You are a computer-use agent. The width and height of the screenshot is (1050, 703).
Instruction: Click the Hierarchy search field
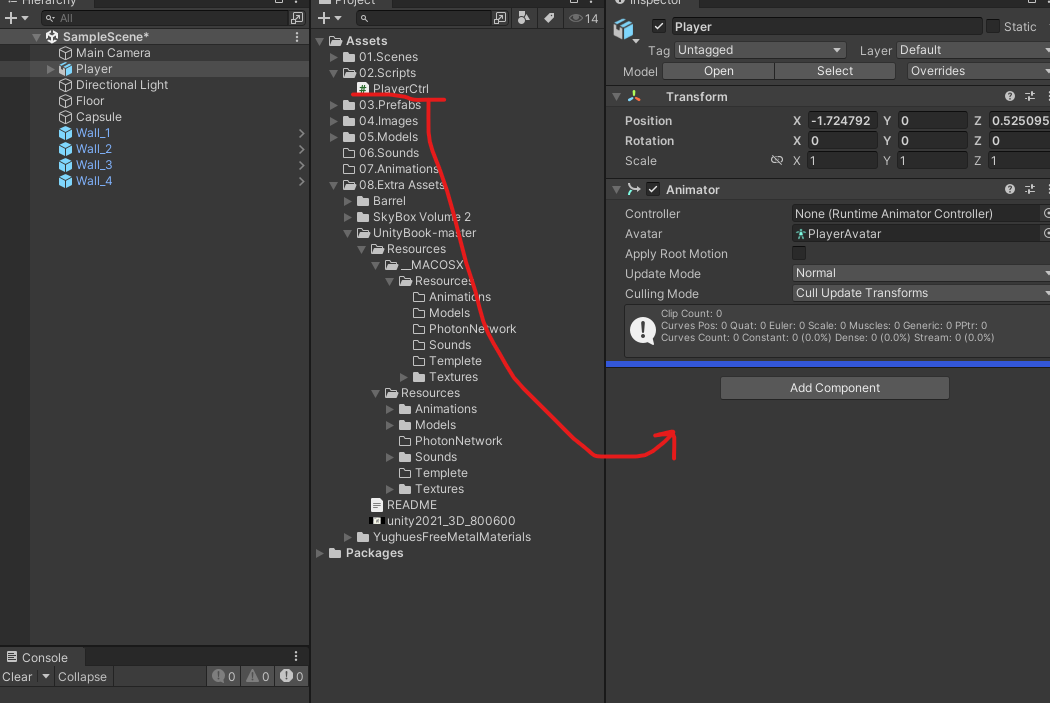[164, 18]
